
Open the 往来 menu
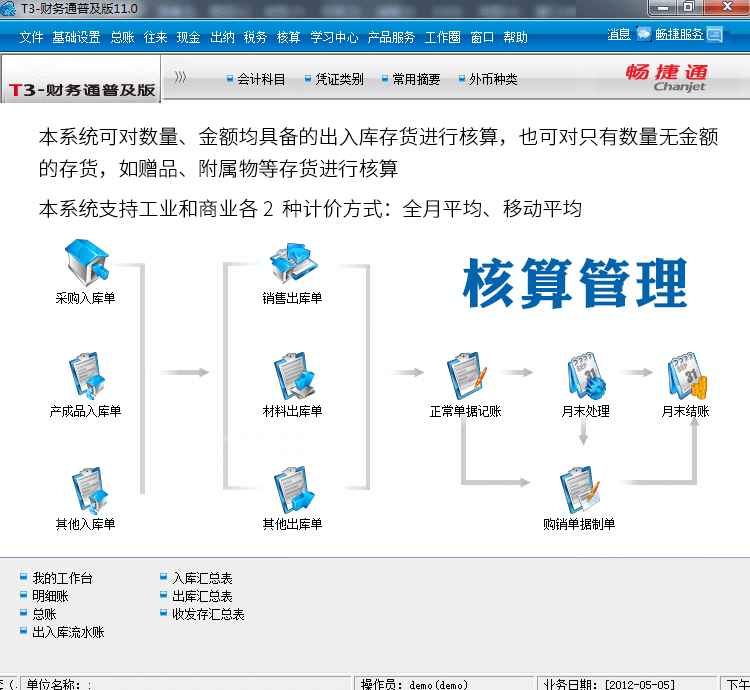pyautogui.click(x=155, y=37)
